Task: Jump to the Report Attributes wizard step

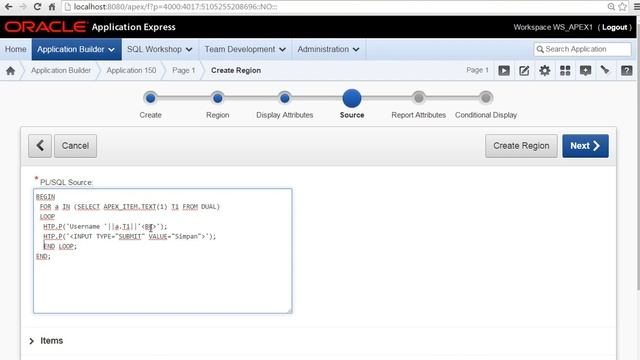Action: tap(418, 98)
